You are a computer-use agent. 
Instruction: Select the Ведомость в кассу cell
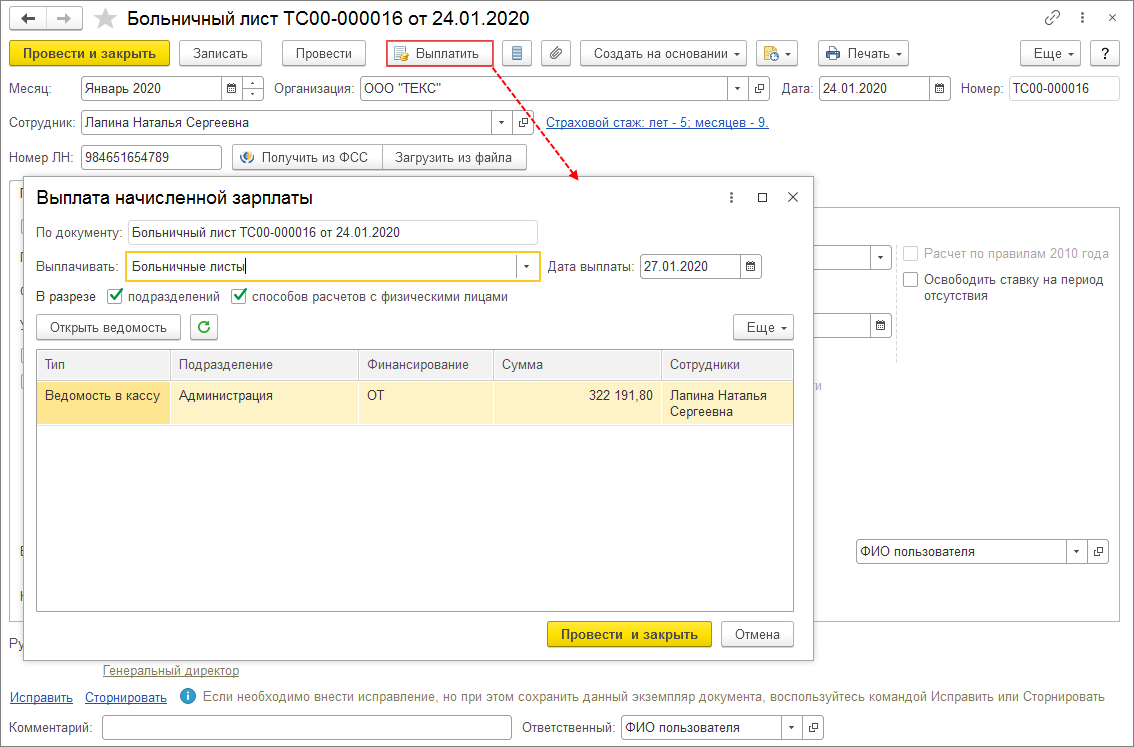click(103, 402)
